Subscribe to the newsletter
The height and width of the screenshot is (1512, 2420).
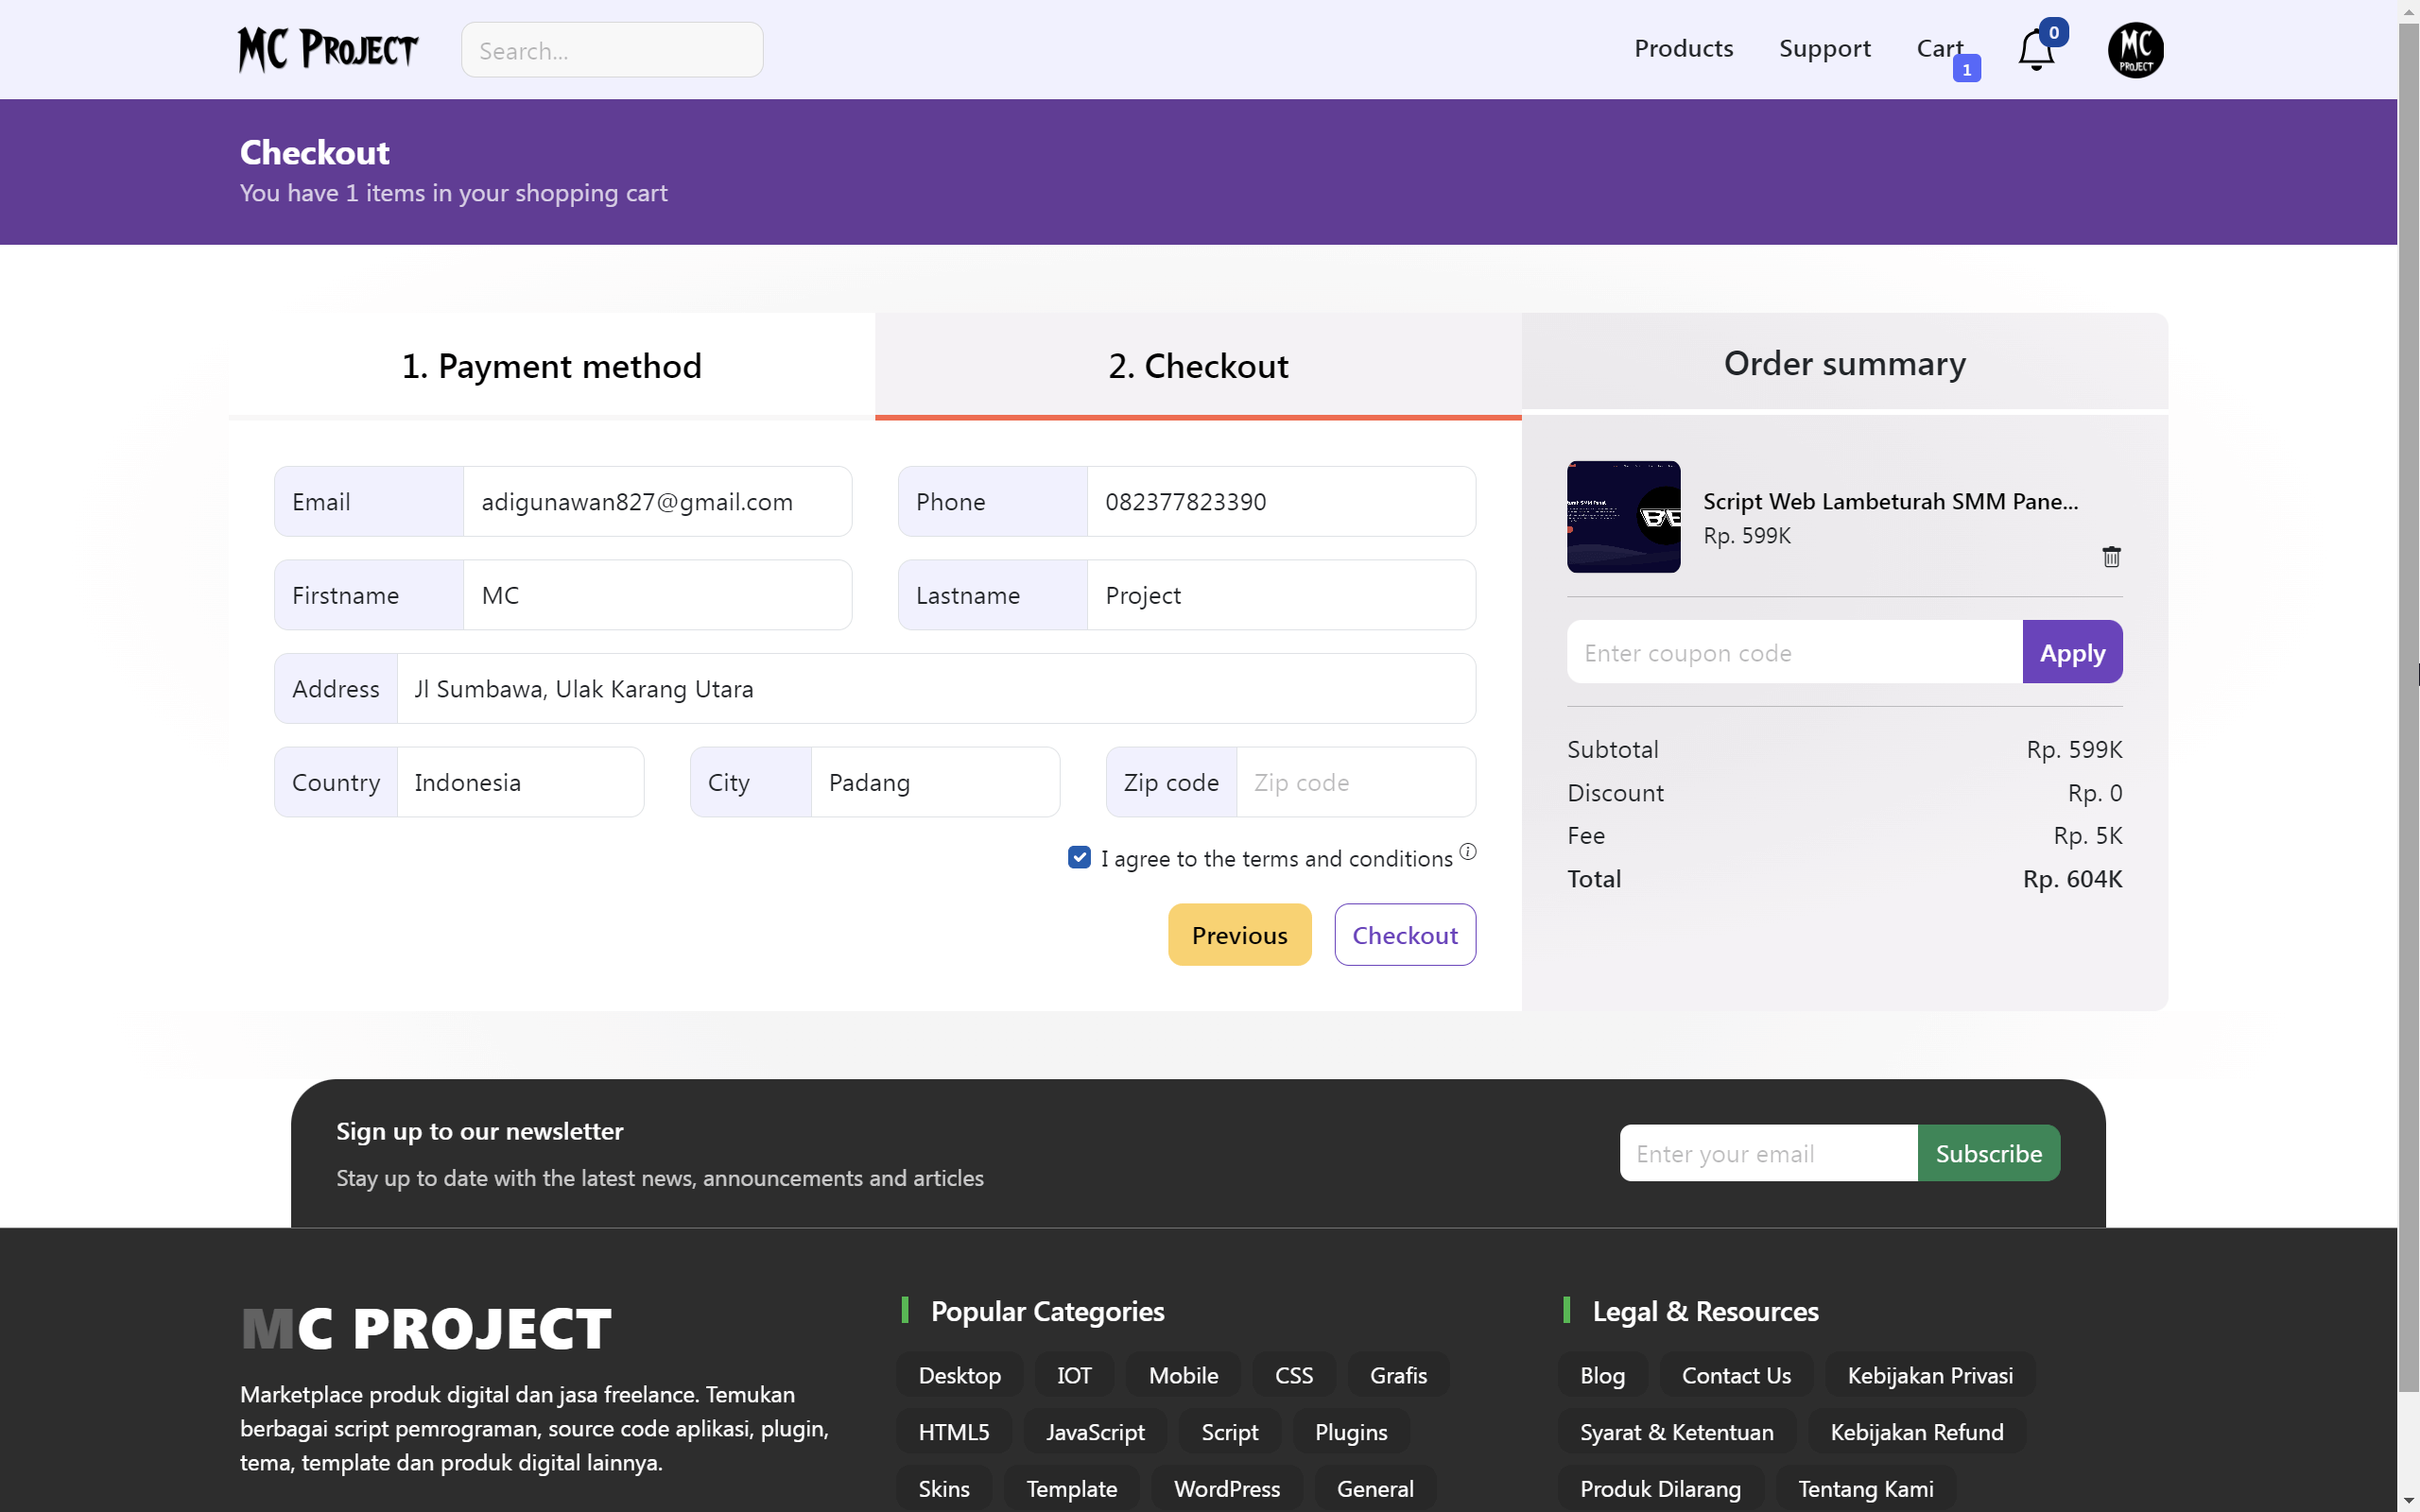pos(1989,1153)
